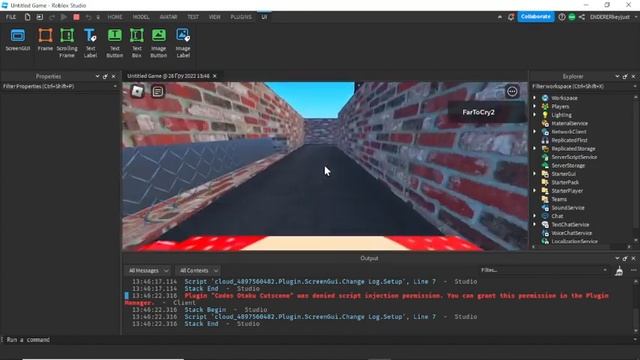Open the All Contexts dropdown

coord(198,271)
